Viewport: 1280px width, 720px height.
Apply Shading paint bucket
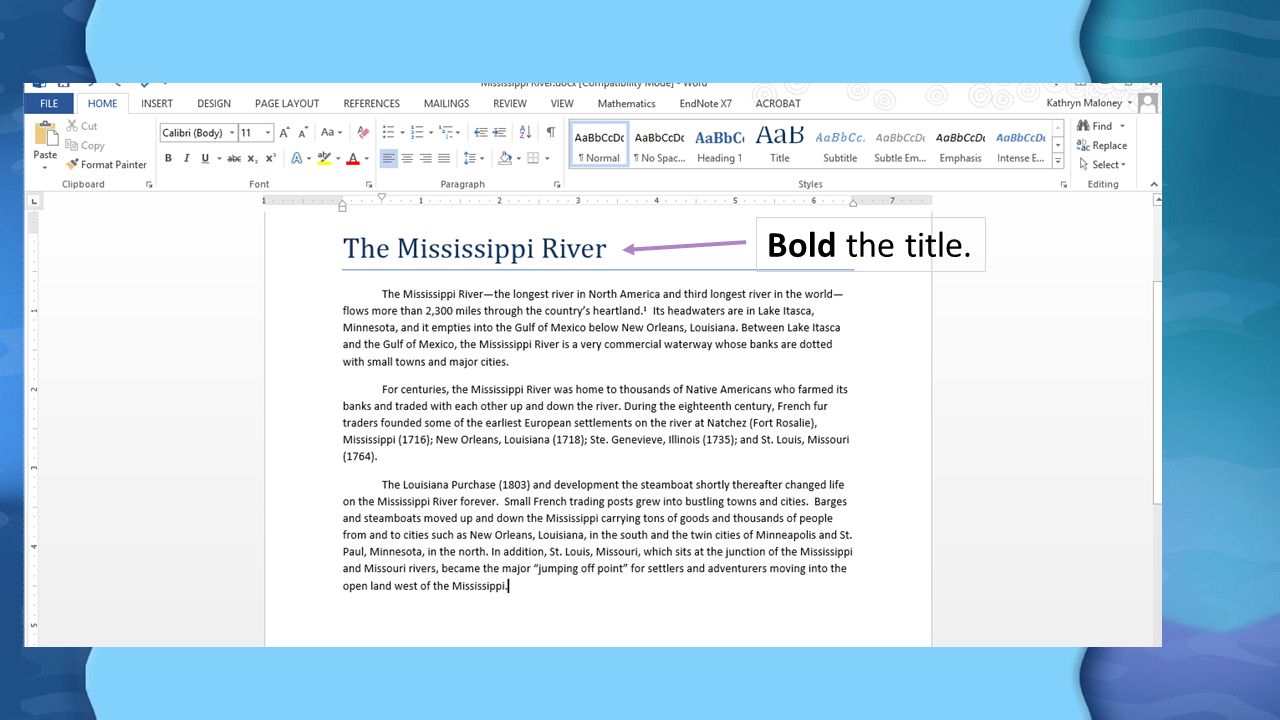(x=505, y=158)
